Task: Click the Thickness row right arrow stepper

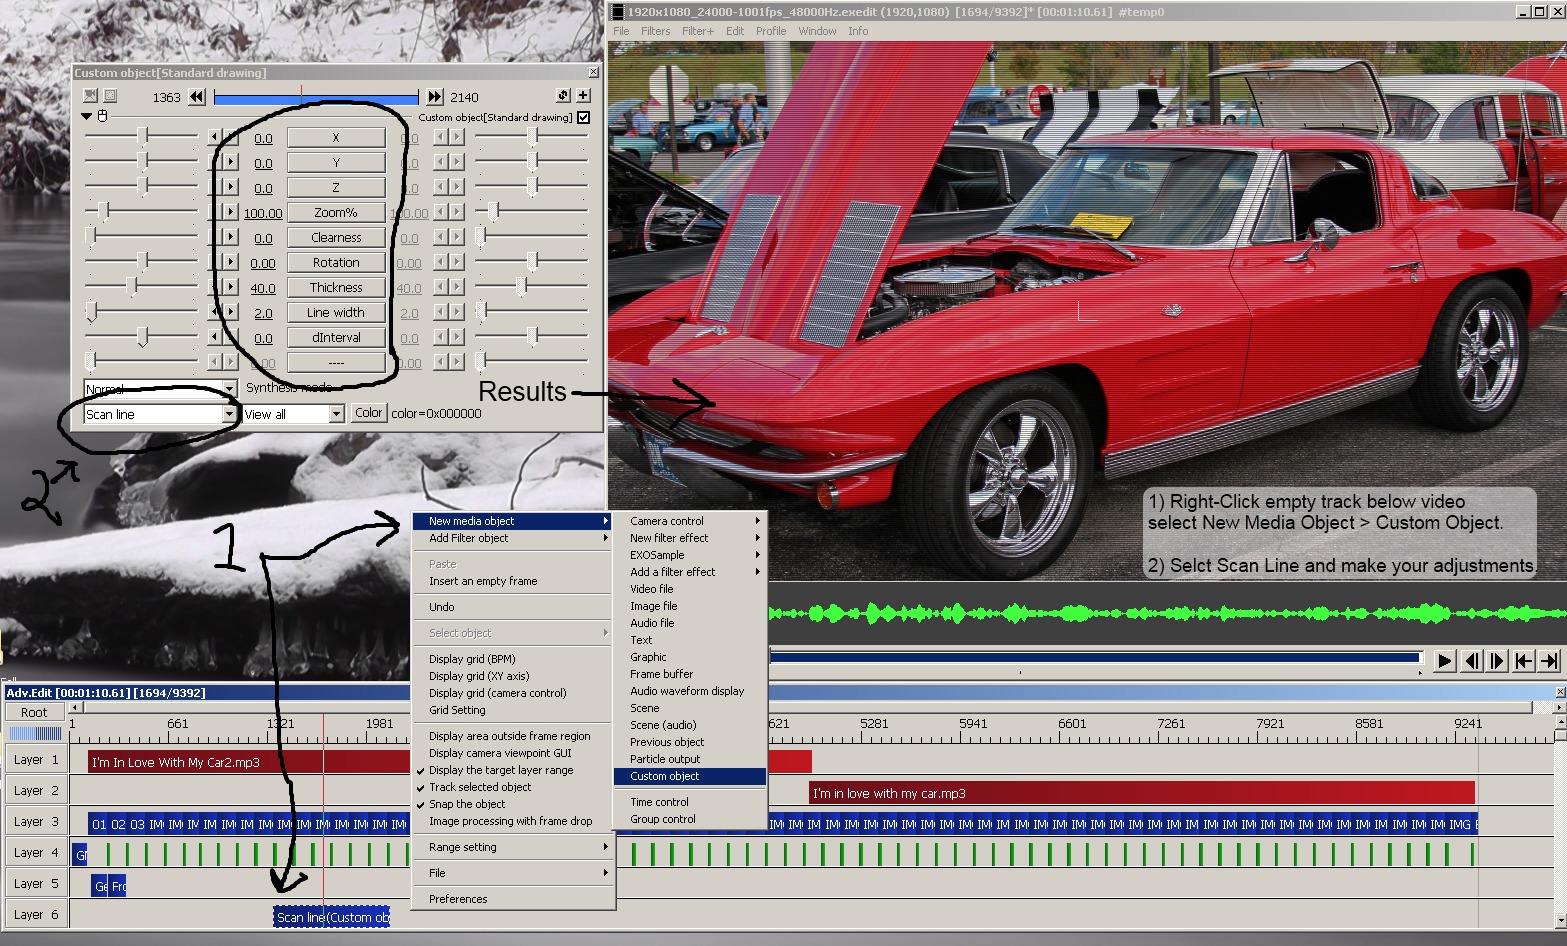Action: [231, 287]
